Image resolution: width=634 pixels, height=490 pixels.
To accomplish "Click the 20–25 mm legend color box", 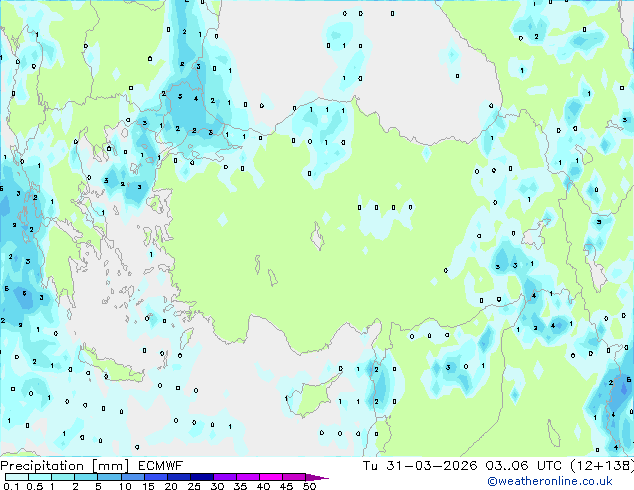I will click(x=178, y=477).
